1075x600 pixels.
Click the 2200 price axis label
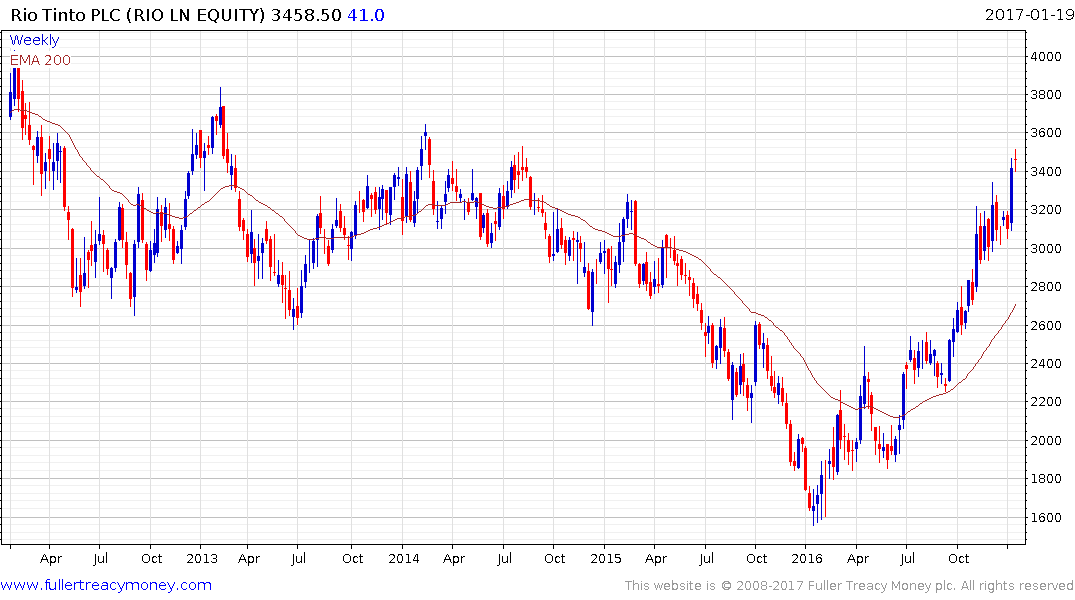pyautogui.click(x=1046, y=403)
